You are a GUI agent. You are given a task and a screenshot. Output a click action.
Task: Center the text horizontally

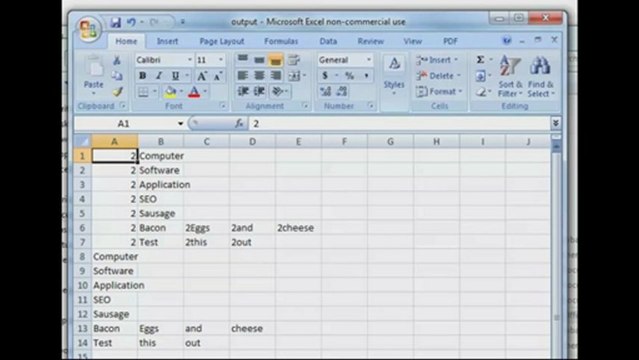point(259,75)
